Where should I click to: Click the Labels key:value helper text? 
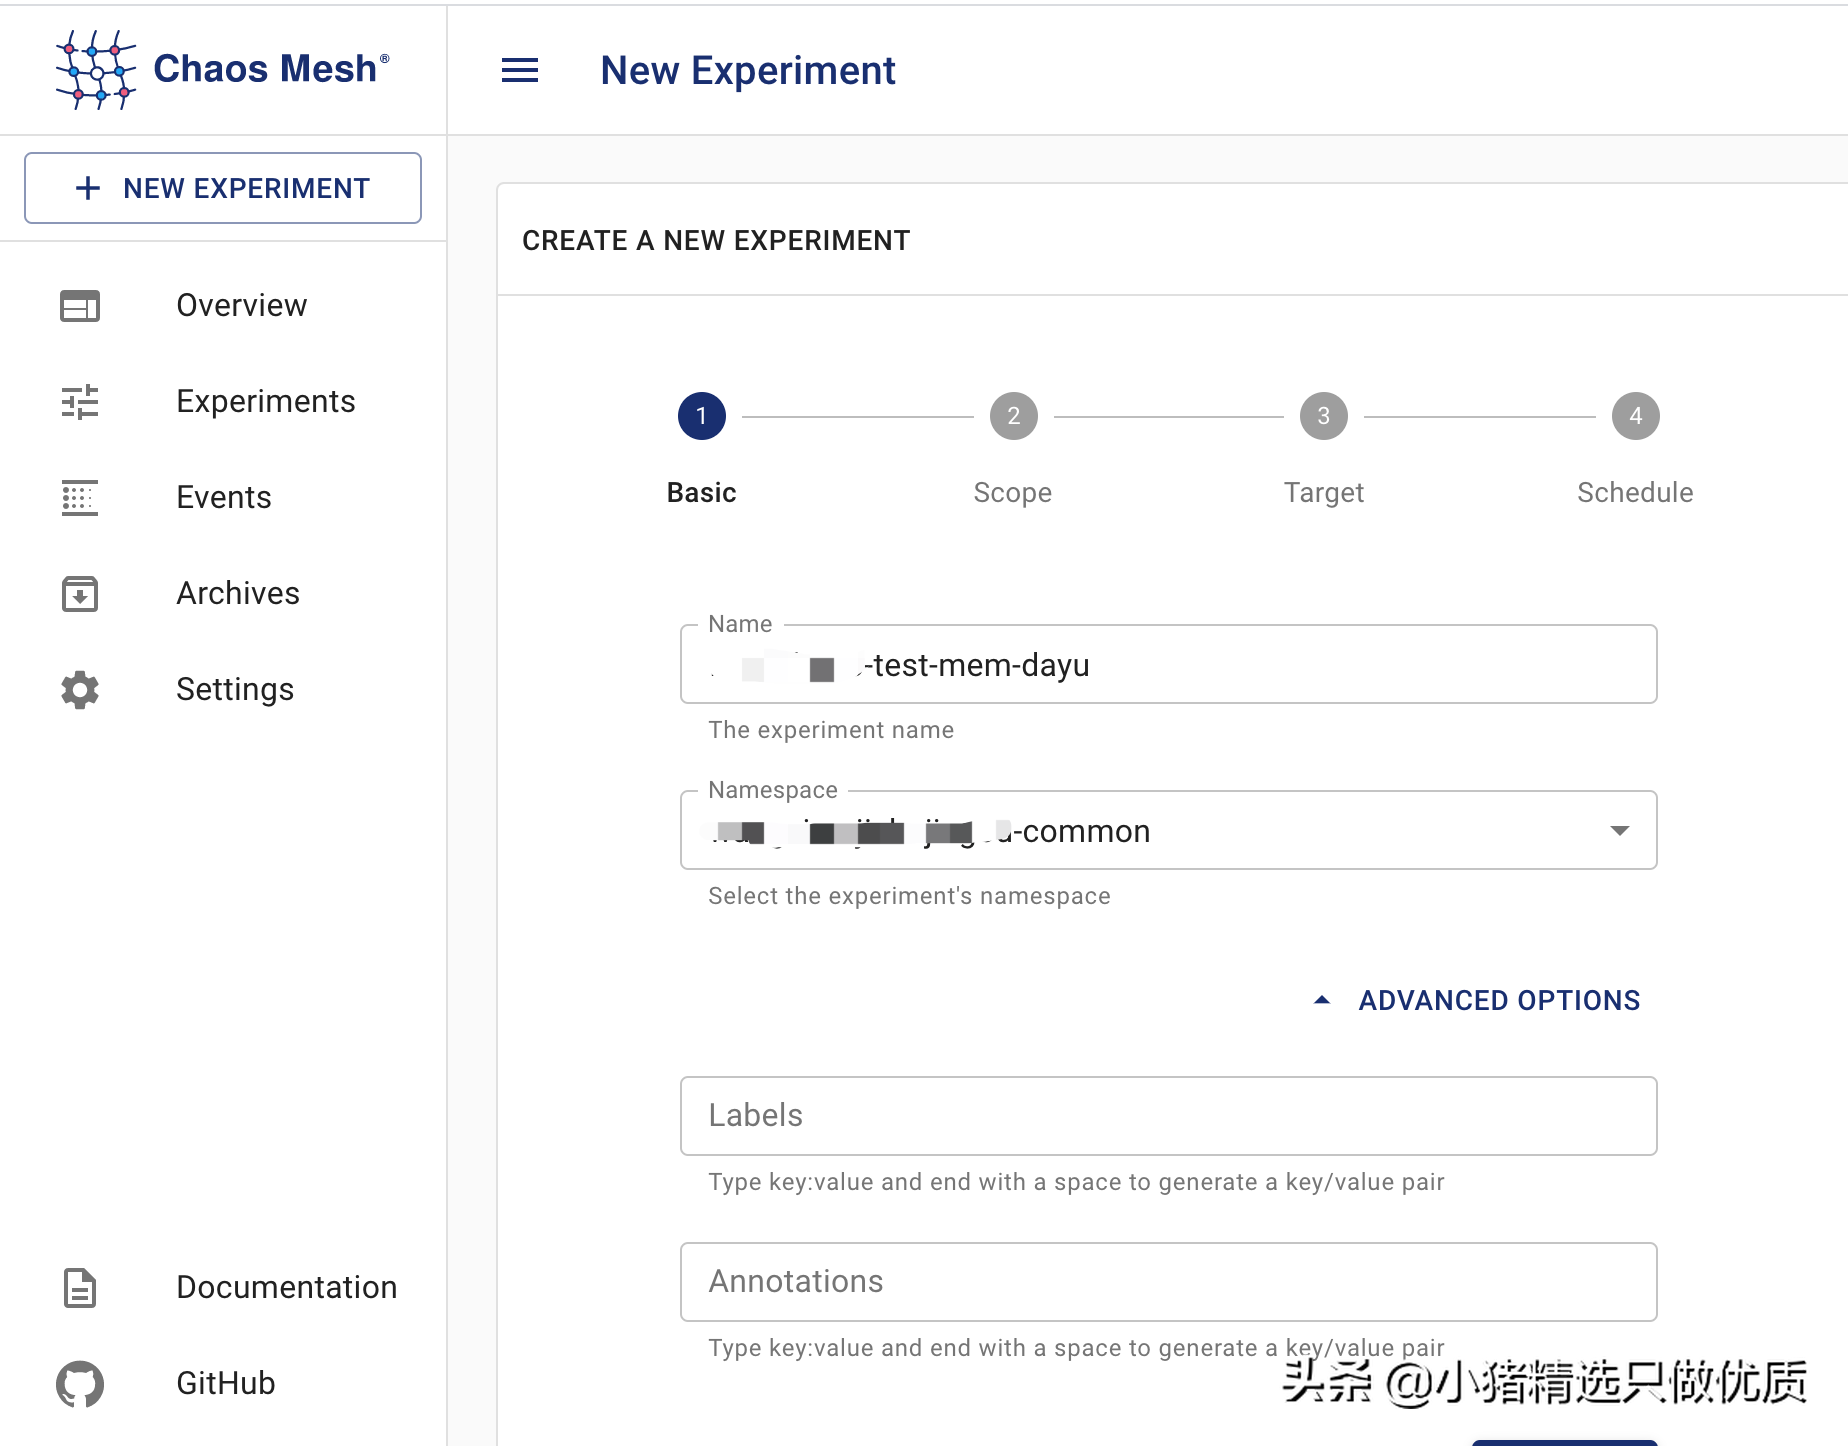pyautogui.click(x=1076, y=1182)
